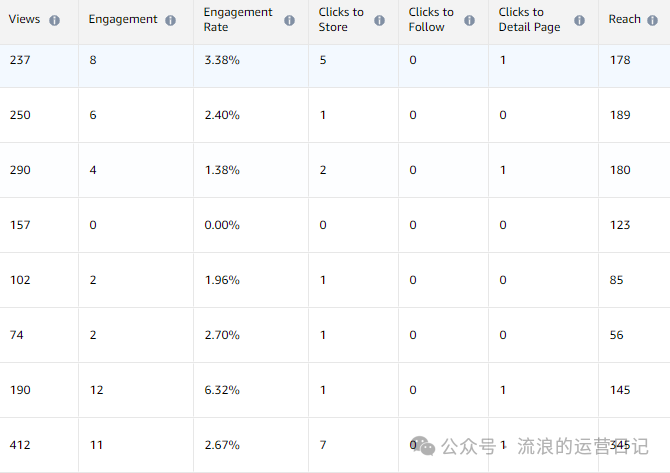Click the 0.00% engagement rate cell

tap(221, 225)
